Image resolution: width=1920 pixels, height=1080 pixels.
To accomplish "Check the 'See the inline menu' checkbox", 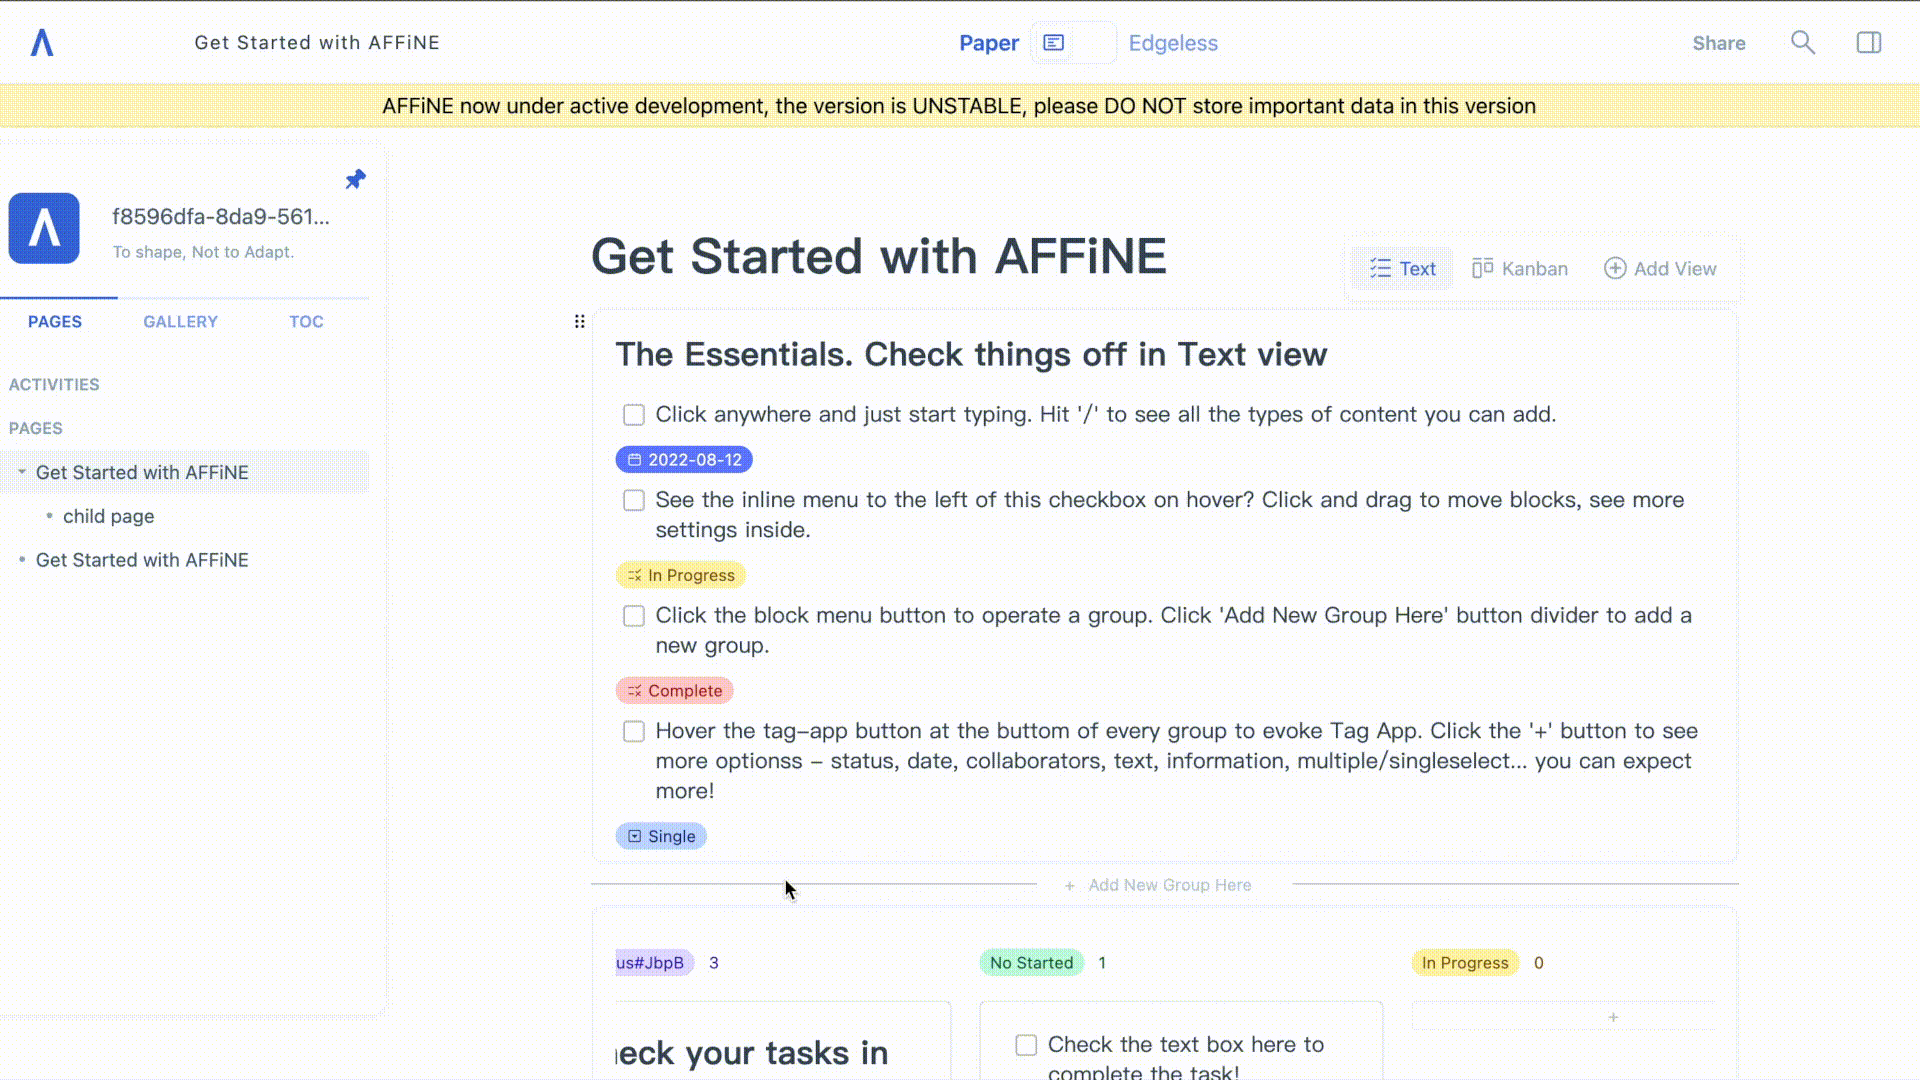I will [x=634, y=500].
